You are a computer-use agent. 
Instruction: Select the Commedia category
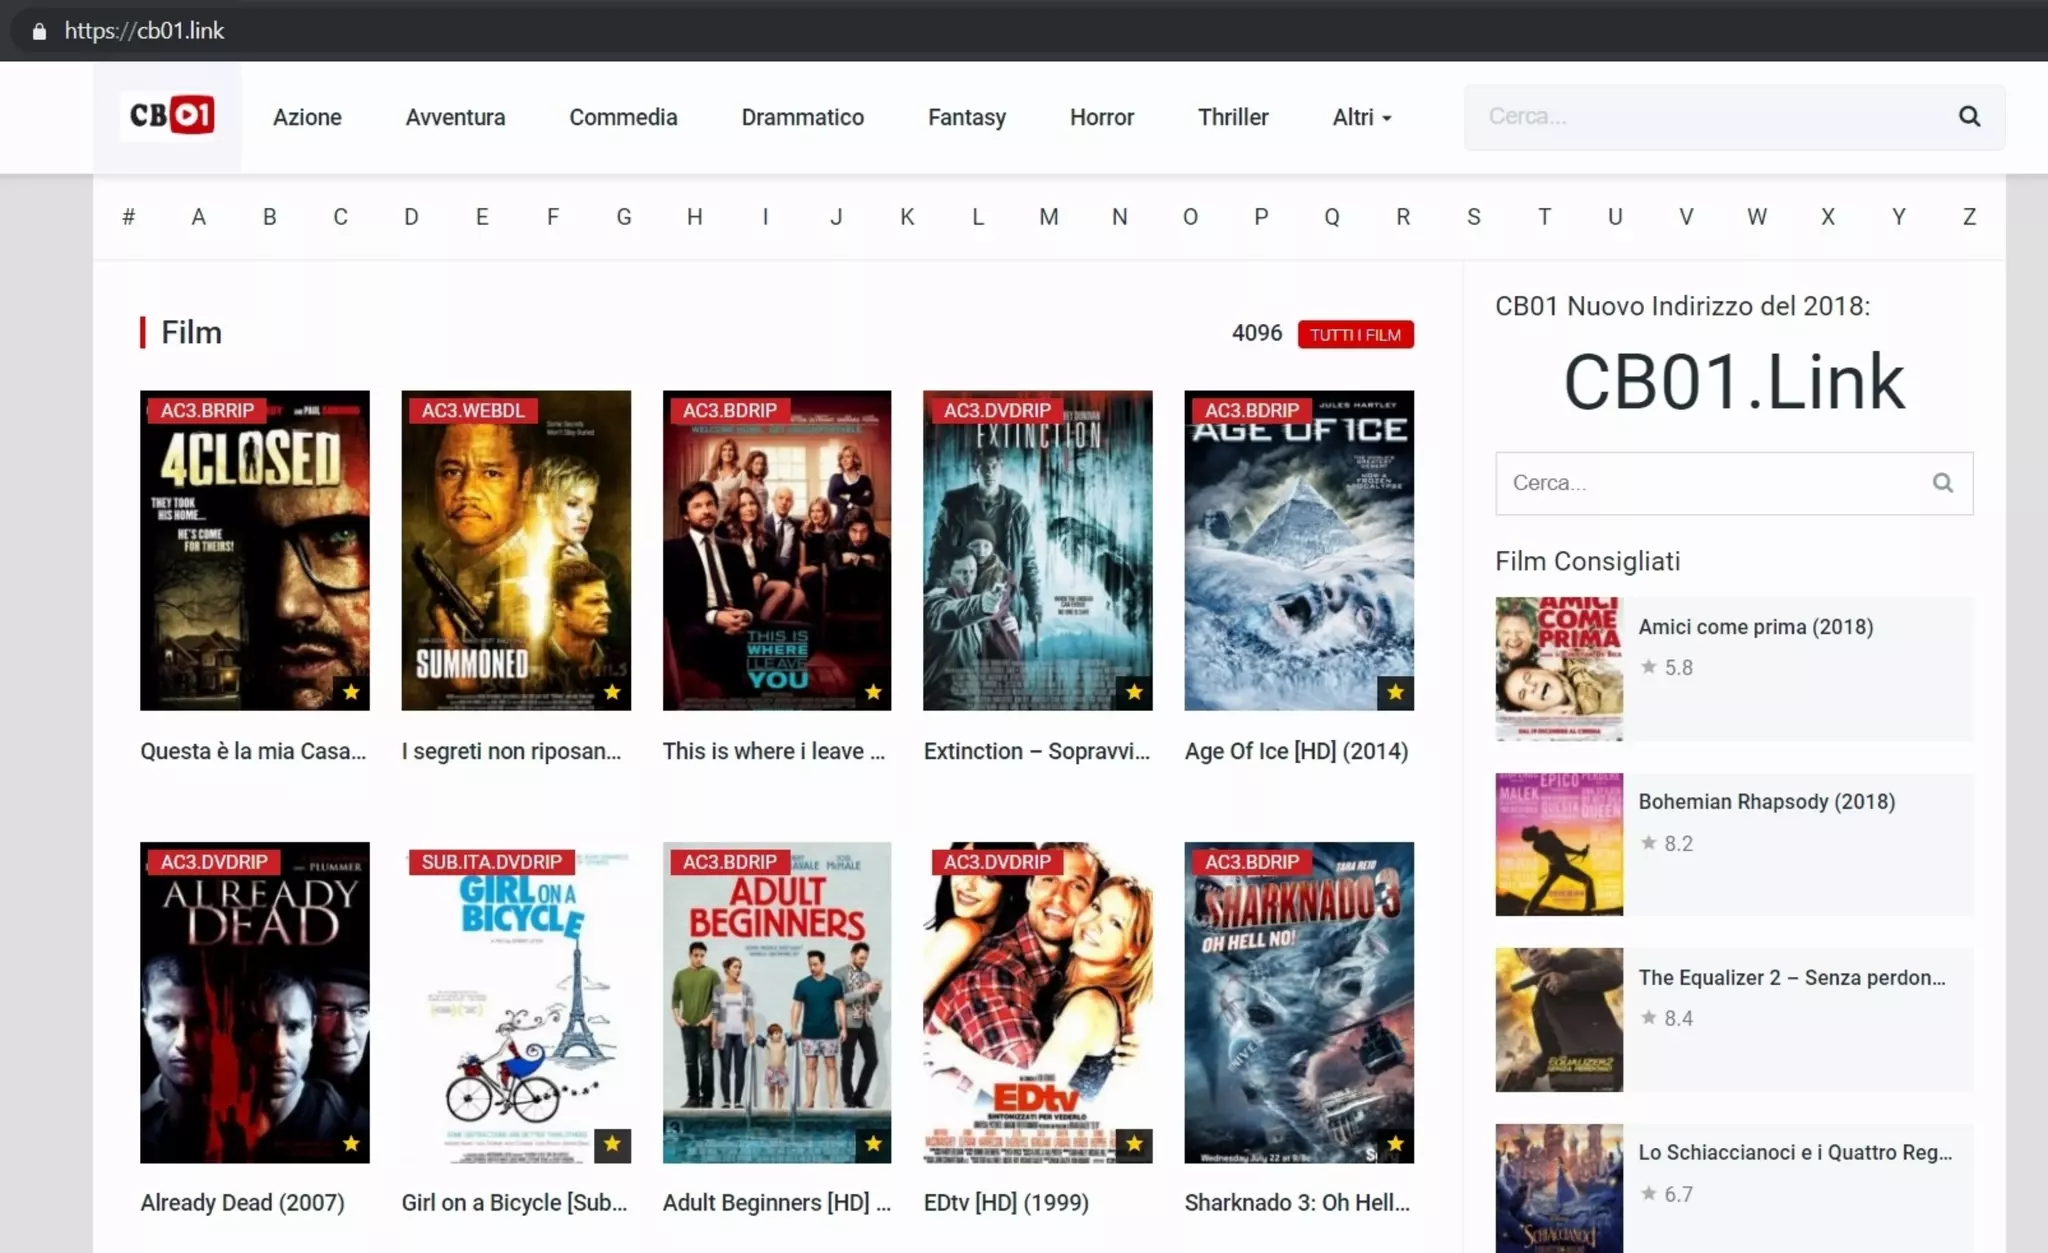(x=623, y=118)
